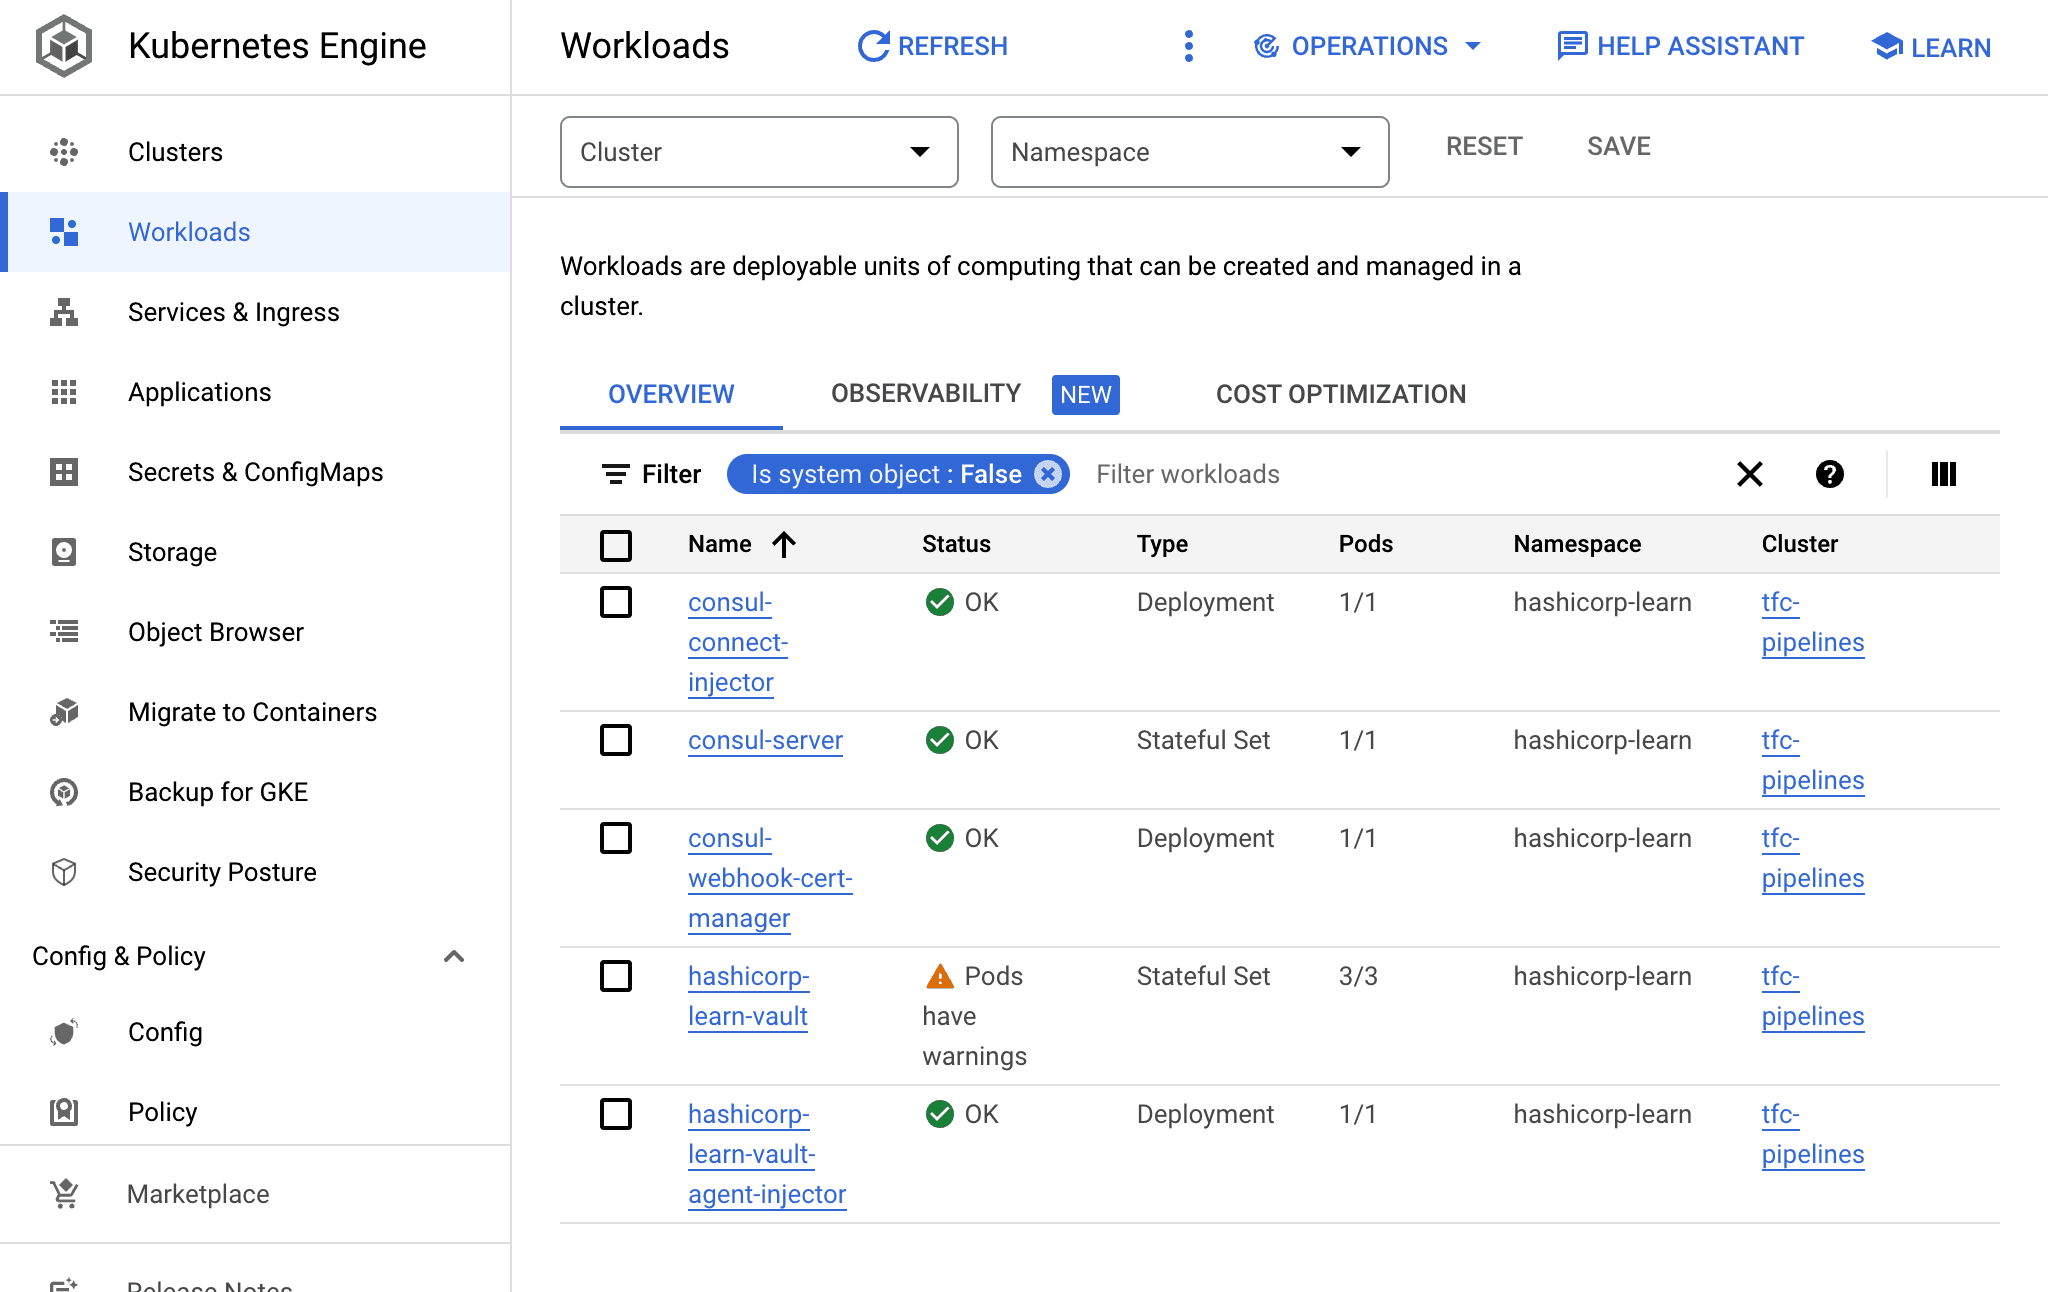The image size is (2048, 1292).
Task: Click the Security Posture sidebar icon
Action: pyautogui.click(x=65, y=872)
